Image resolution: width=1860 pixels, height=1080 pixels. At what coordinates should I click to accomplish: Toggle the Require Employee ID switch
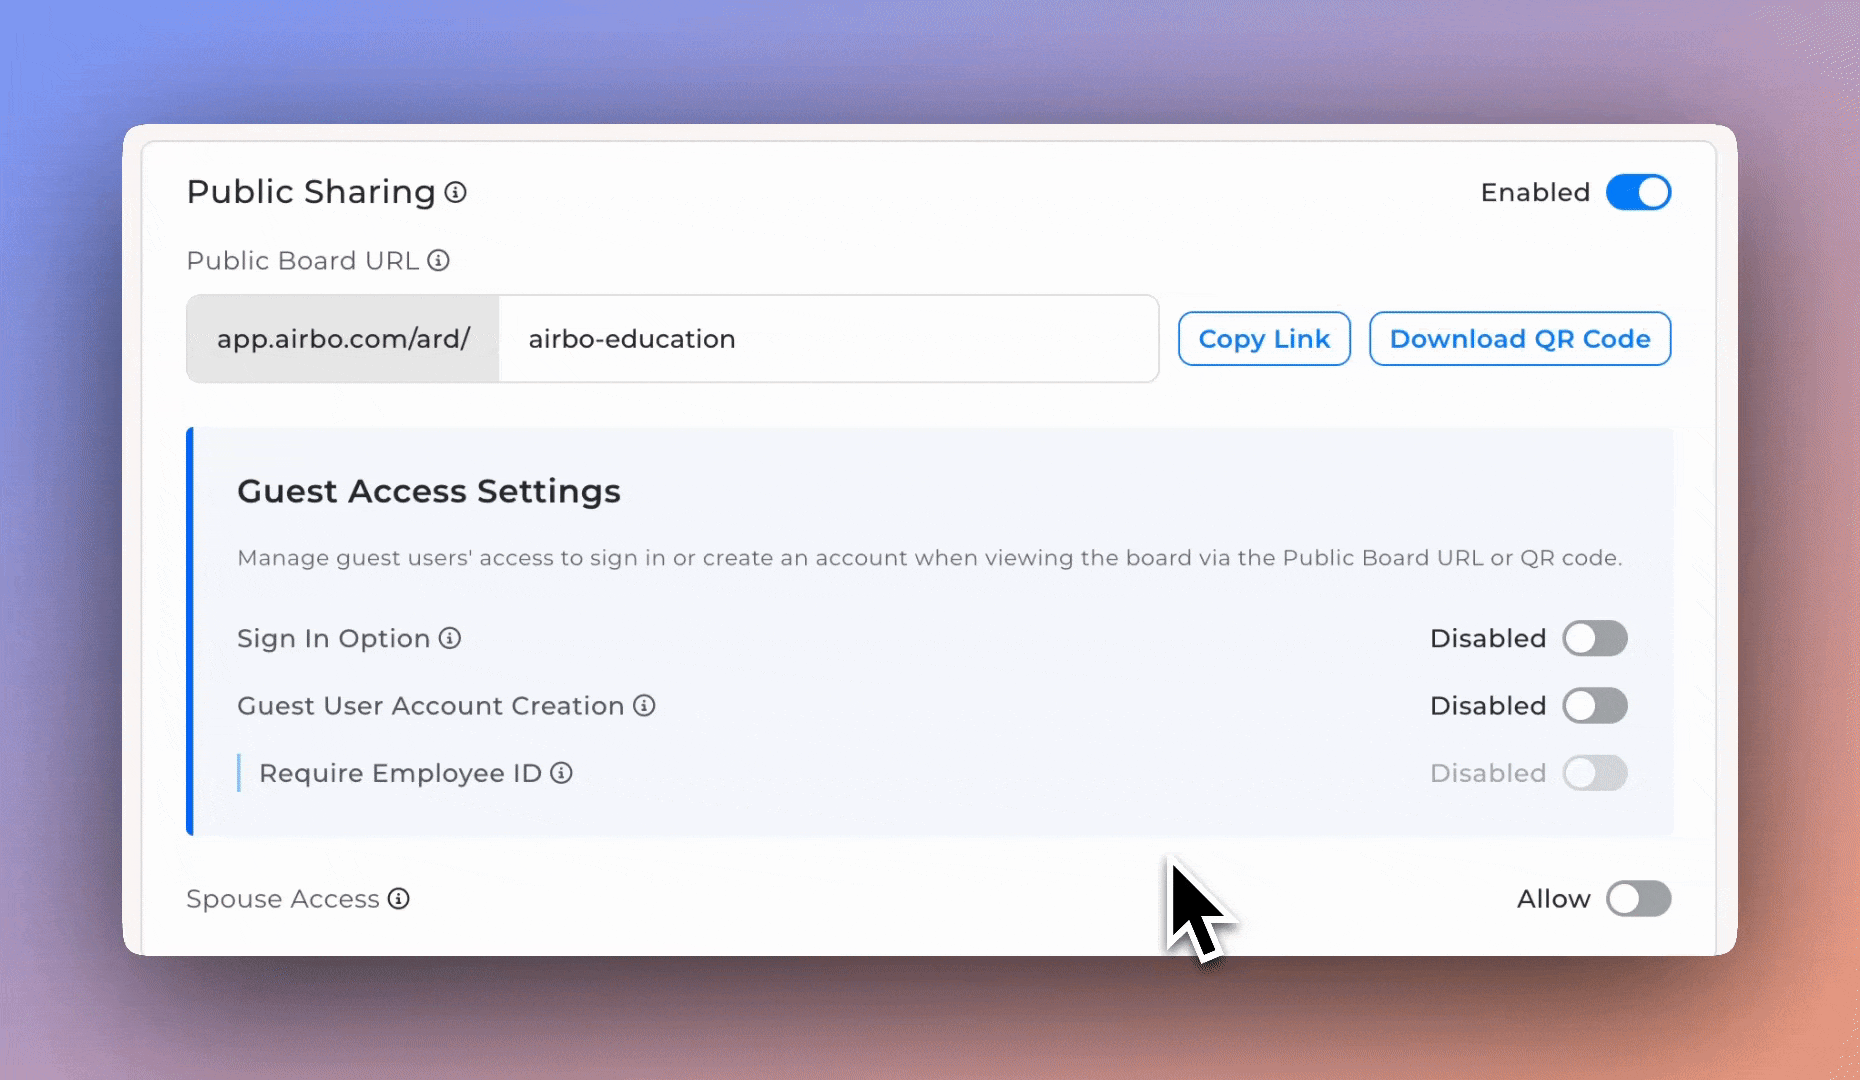[x=1595, y=773]
